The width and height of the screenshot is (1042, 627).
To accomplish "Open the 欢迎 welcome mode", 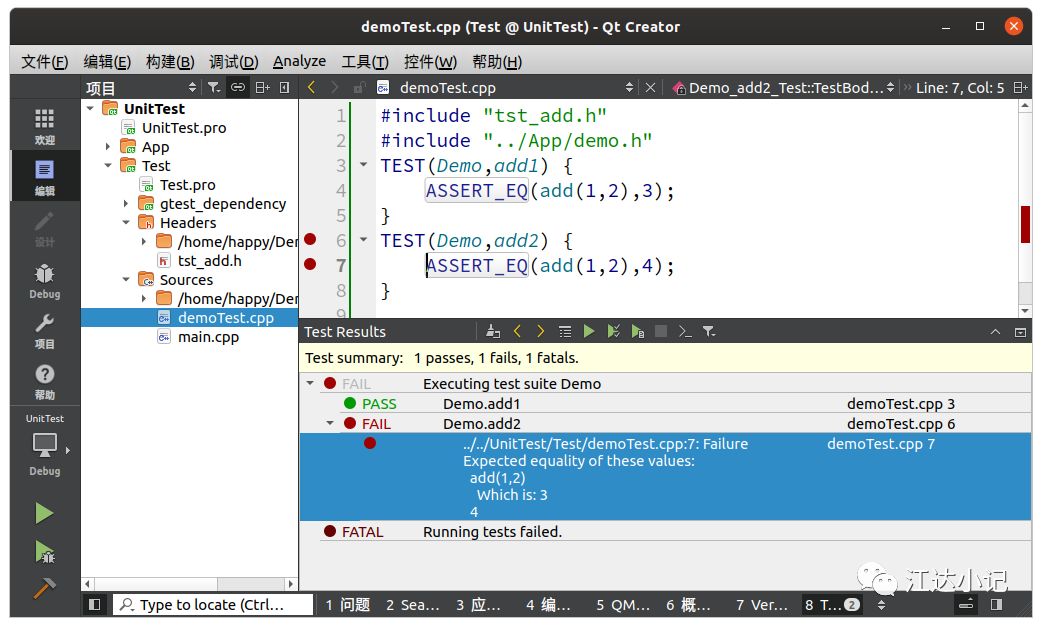I will tap(45, 126).
